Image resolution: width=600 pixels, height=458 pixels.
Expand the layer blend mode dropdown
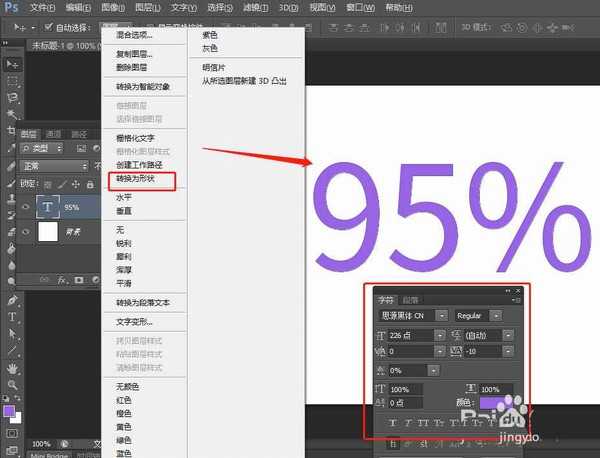tap(57, 166)
